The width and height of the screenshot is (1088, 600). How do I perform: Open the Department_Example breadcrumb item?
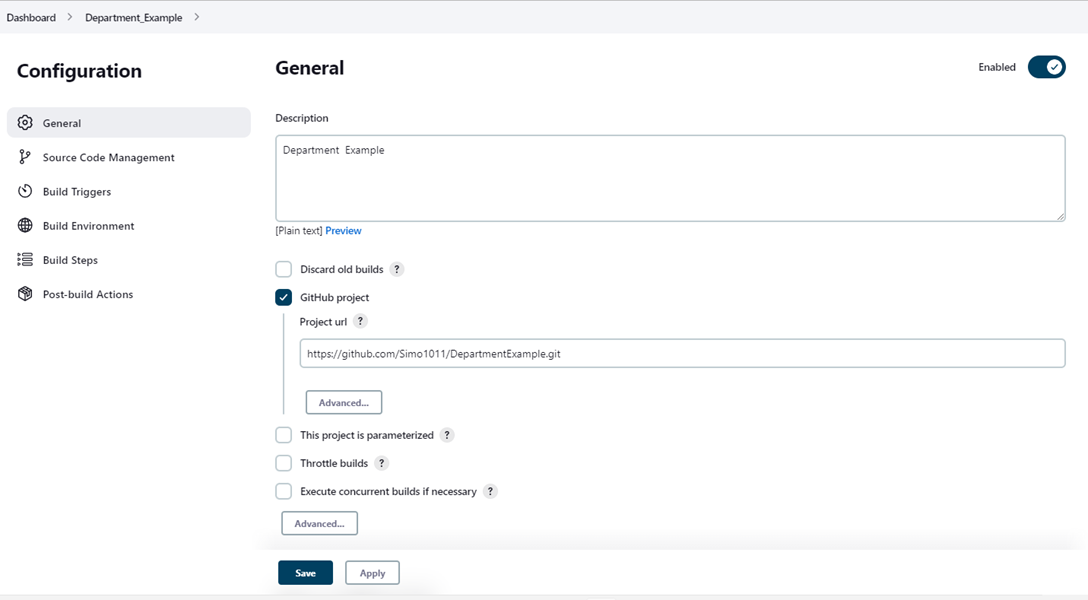(133, 17)
